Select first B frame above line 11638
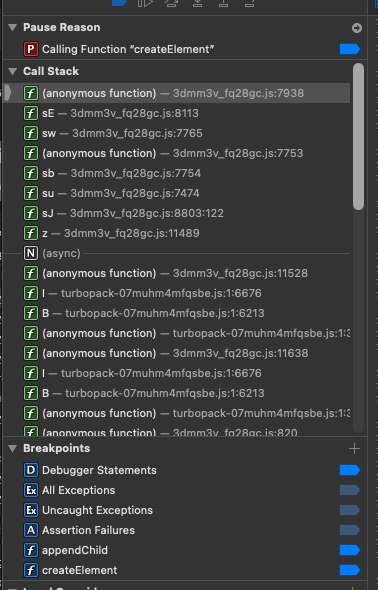The width and height of the screenshot is (378, 590). (177, 313)
